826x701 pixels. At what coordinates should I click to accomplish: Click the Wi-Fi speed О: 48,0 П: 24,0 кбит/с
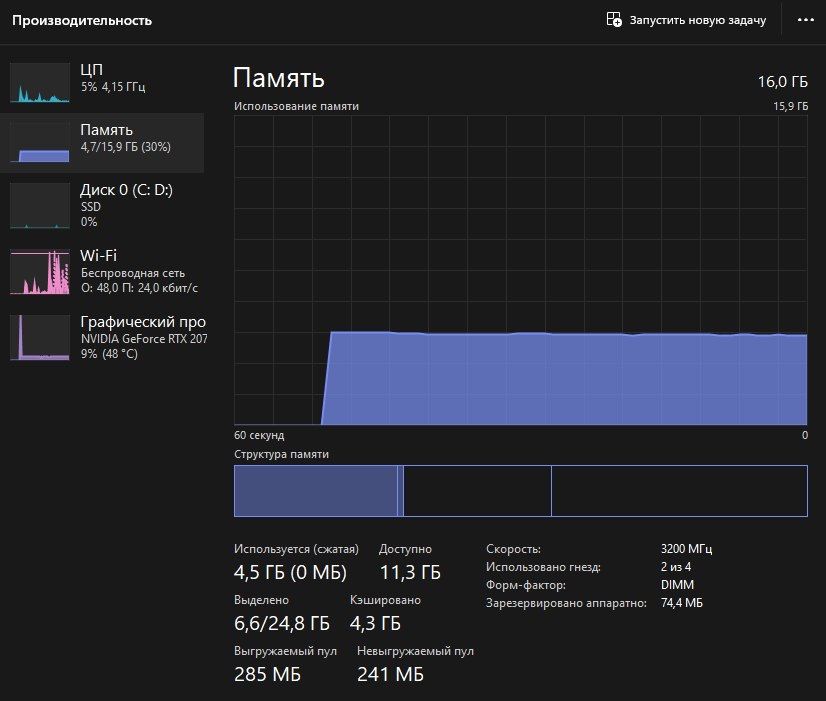point(139,288)
